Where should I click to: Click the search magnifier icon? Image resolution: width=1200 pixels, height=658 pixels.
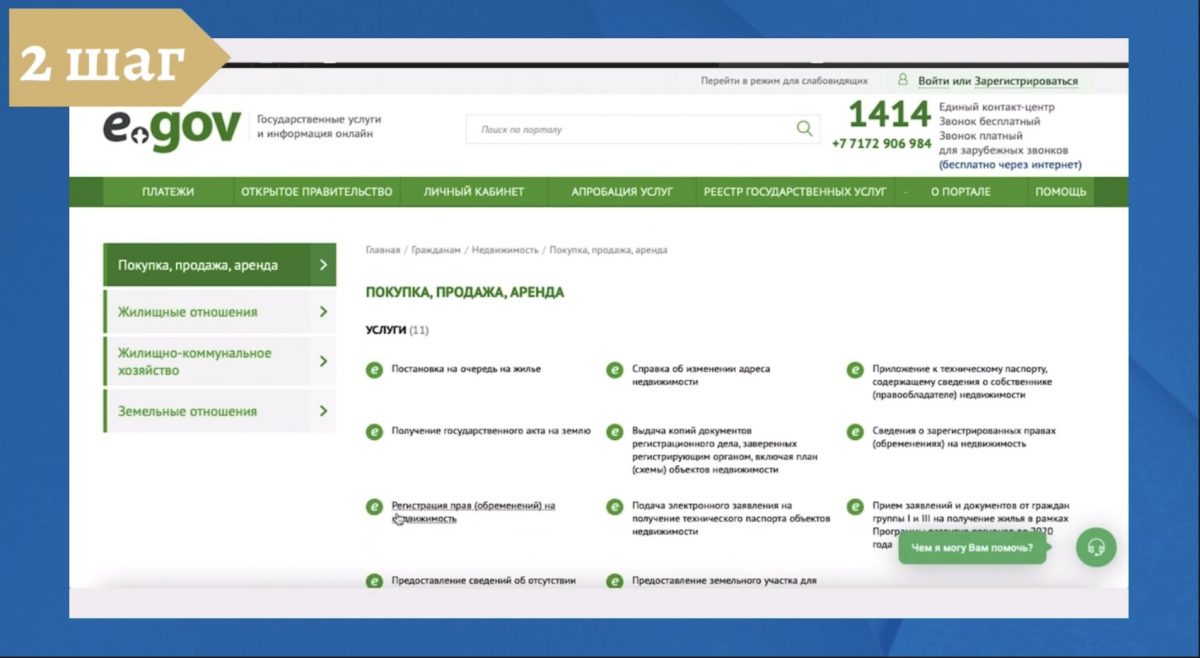(x=804, y=128)
